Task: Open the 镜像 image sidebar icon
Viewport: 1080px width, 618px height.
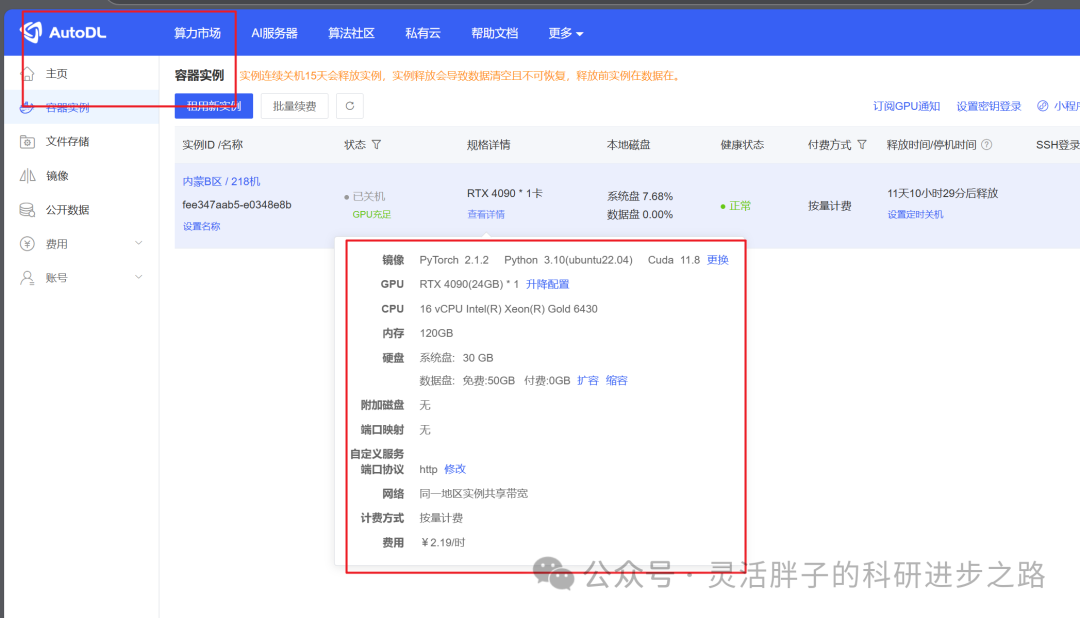Action: point(27,176)
